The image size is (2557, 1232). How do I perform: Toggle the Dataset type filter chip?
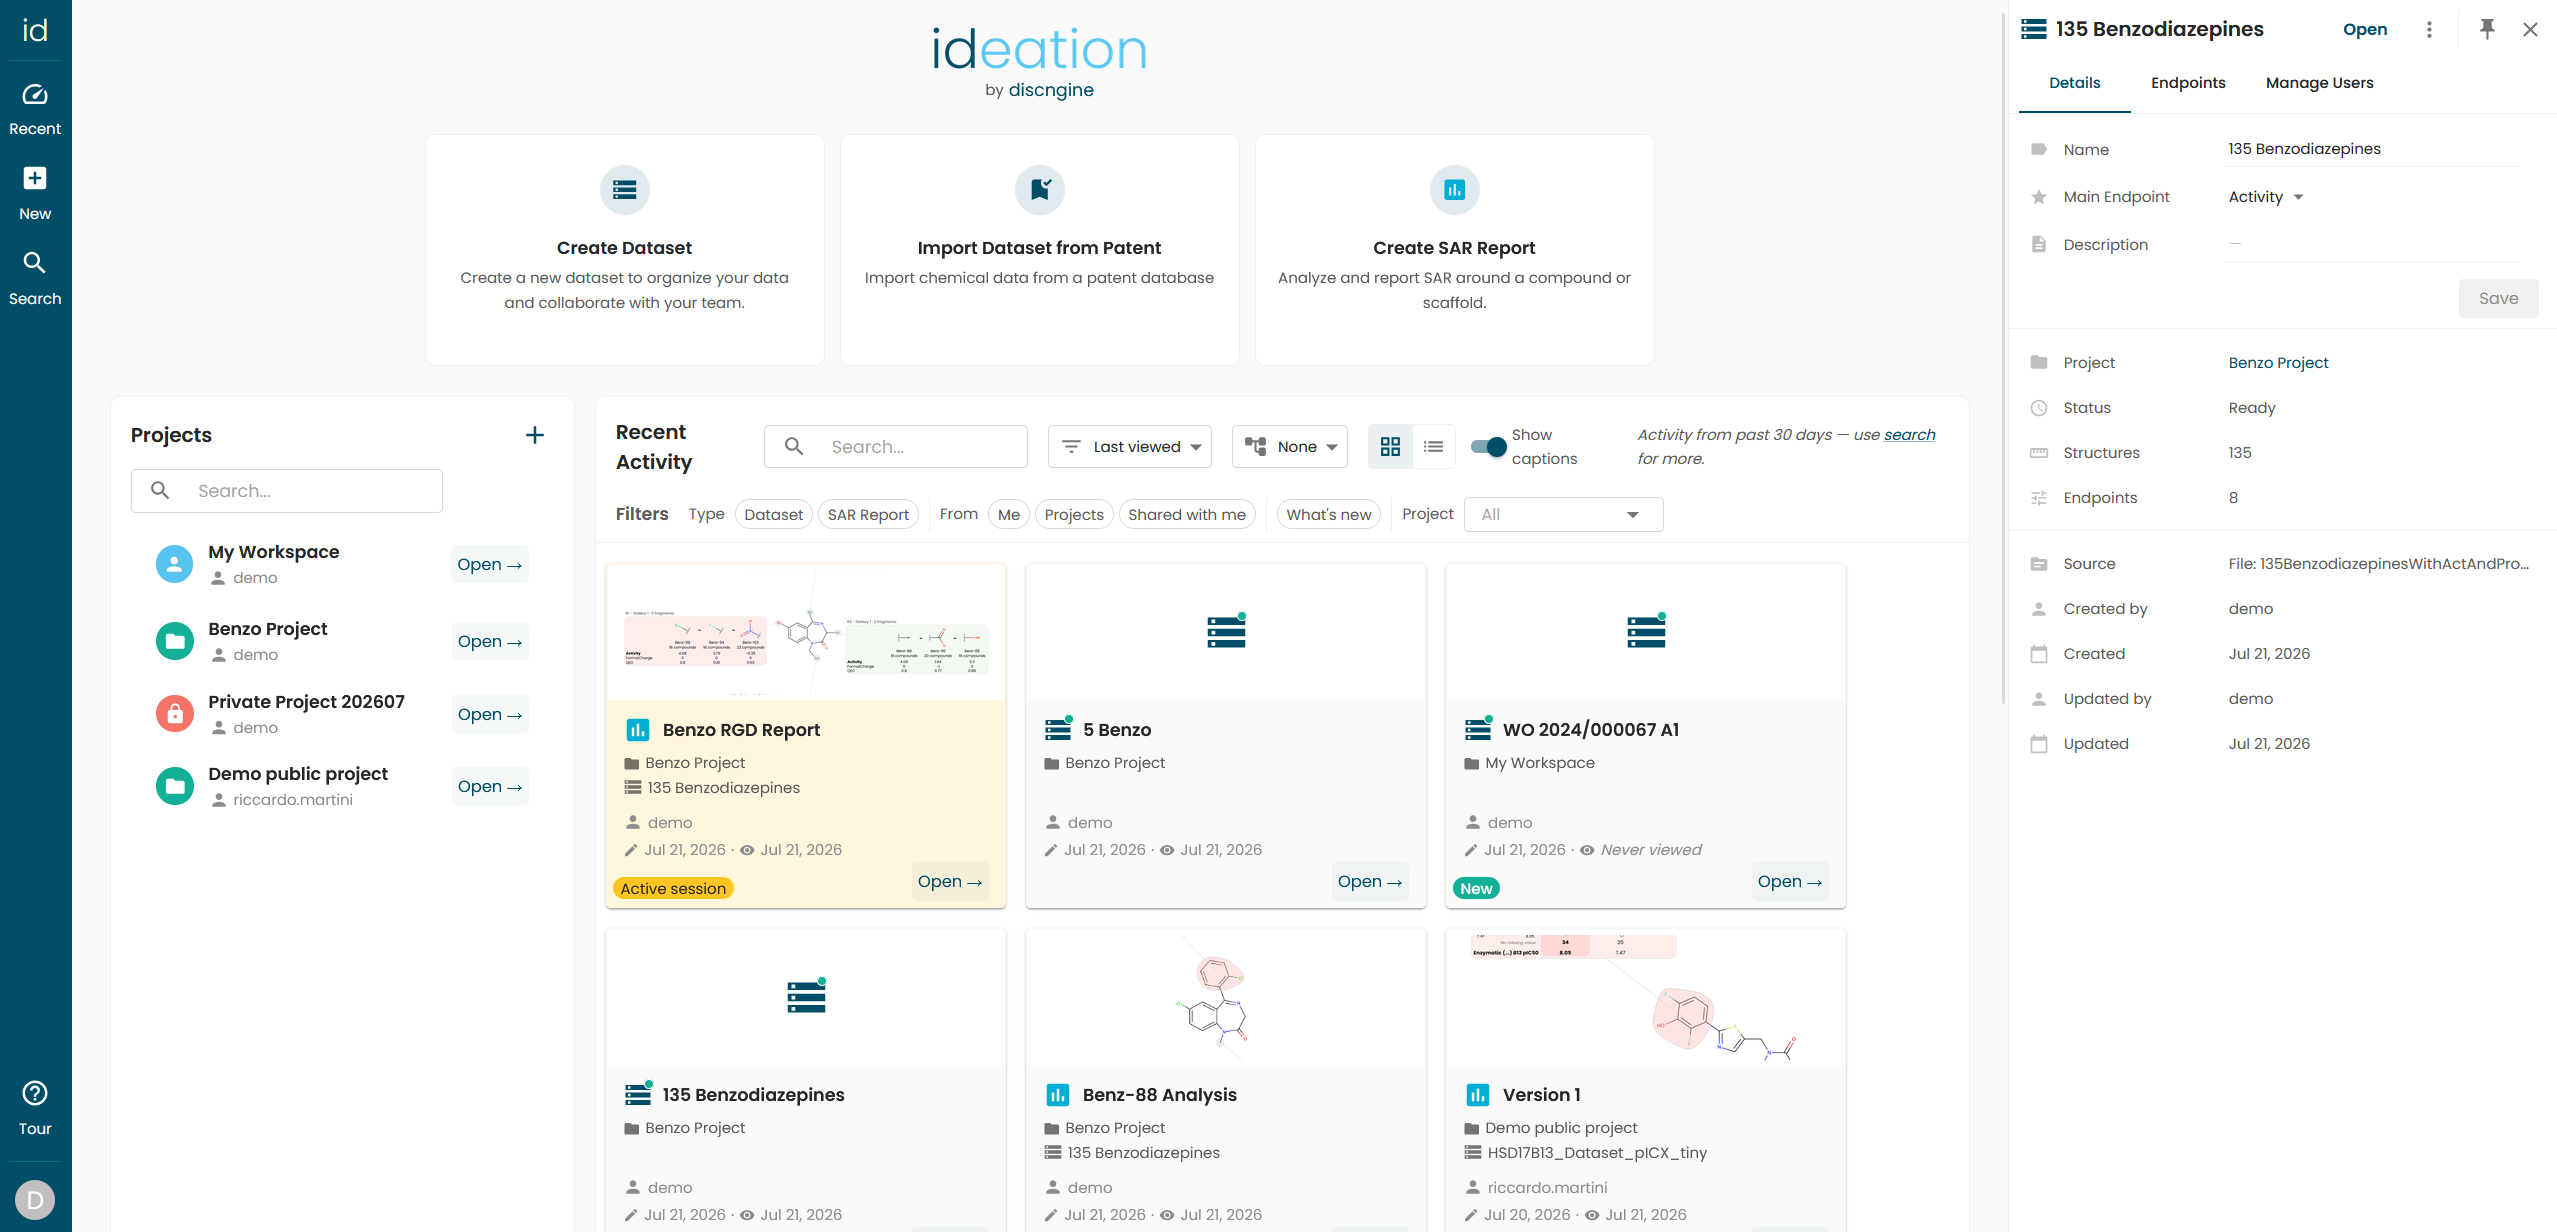(773, 514)
